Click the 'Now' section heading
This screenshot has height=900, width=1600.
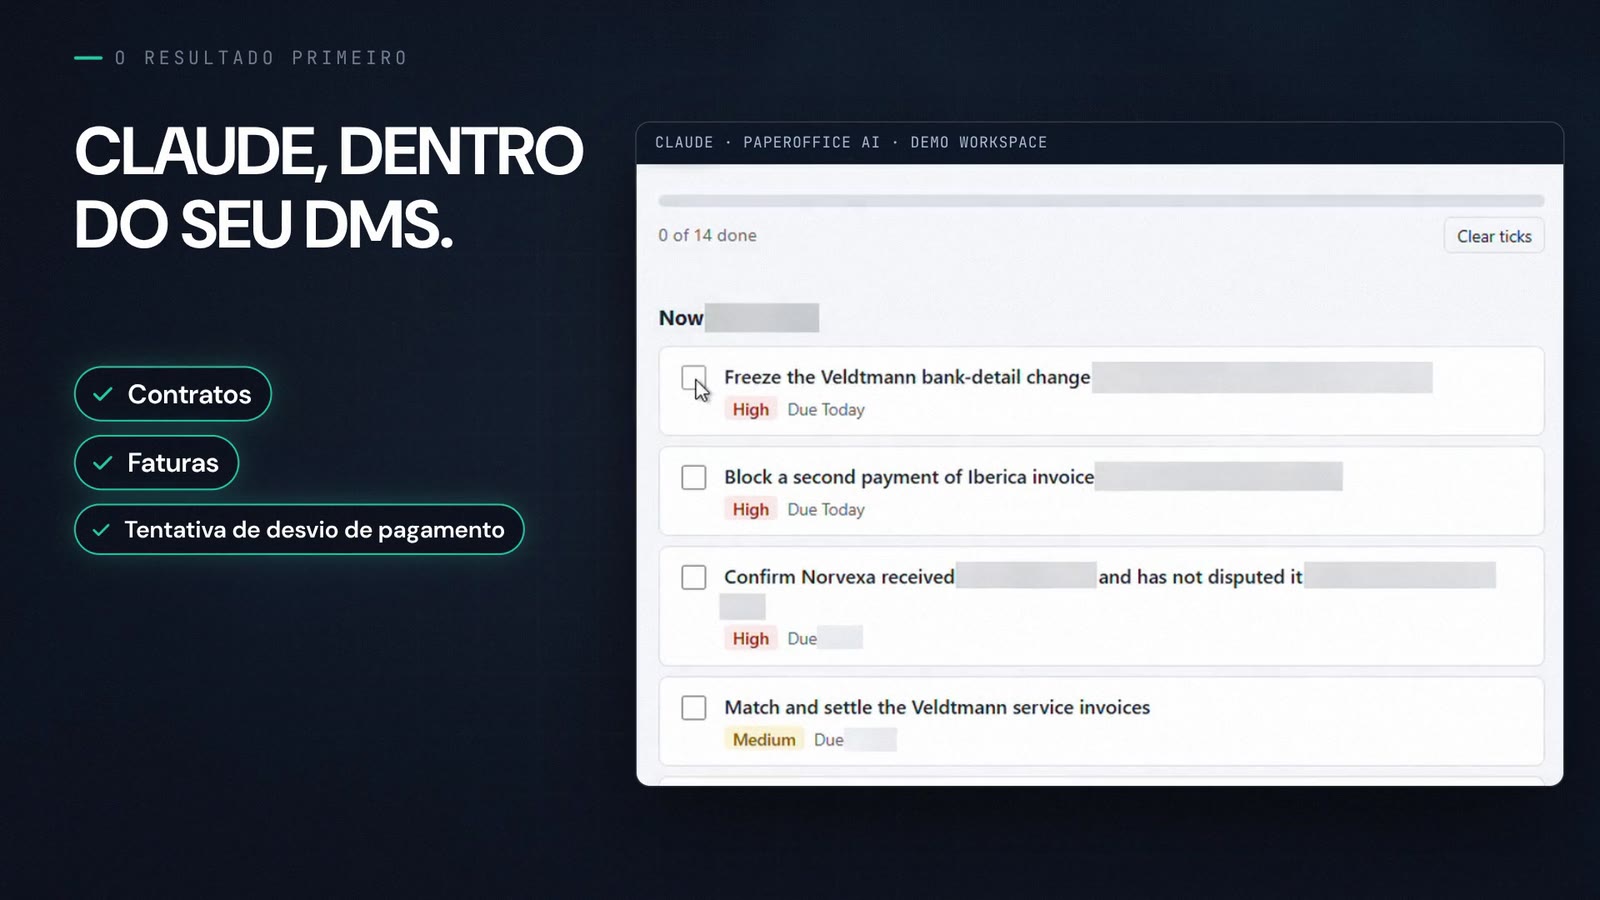coord(681,318)
